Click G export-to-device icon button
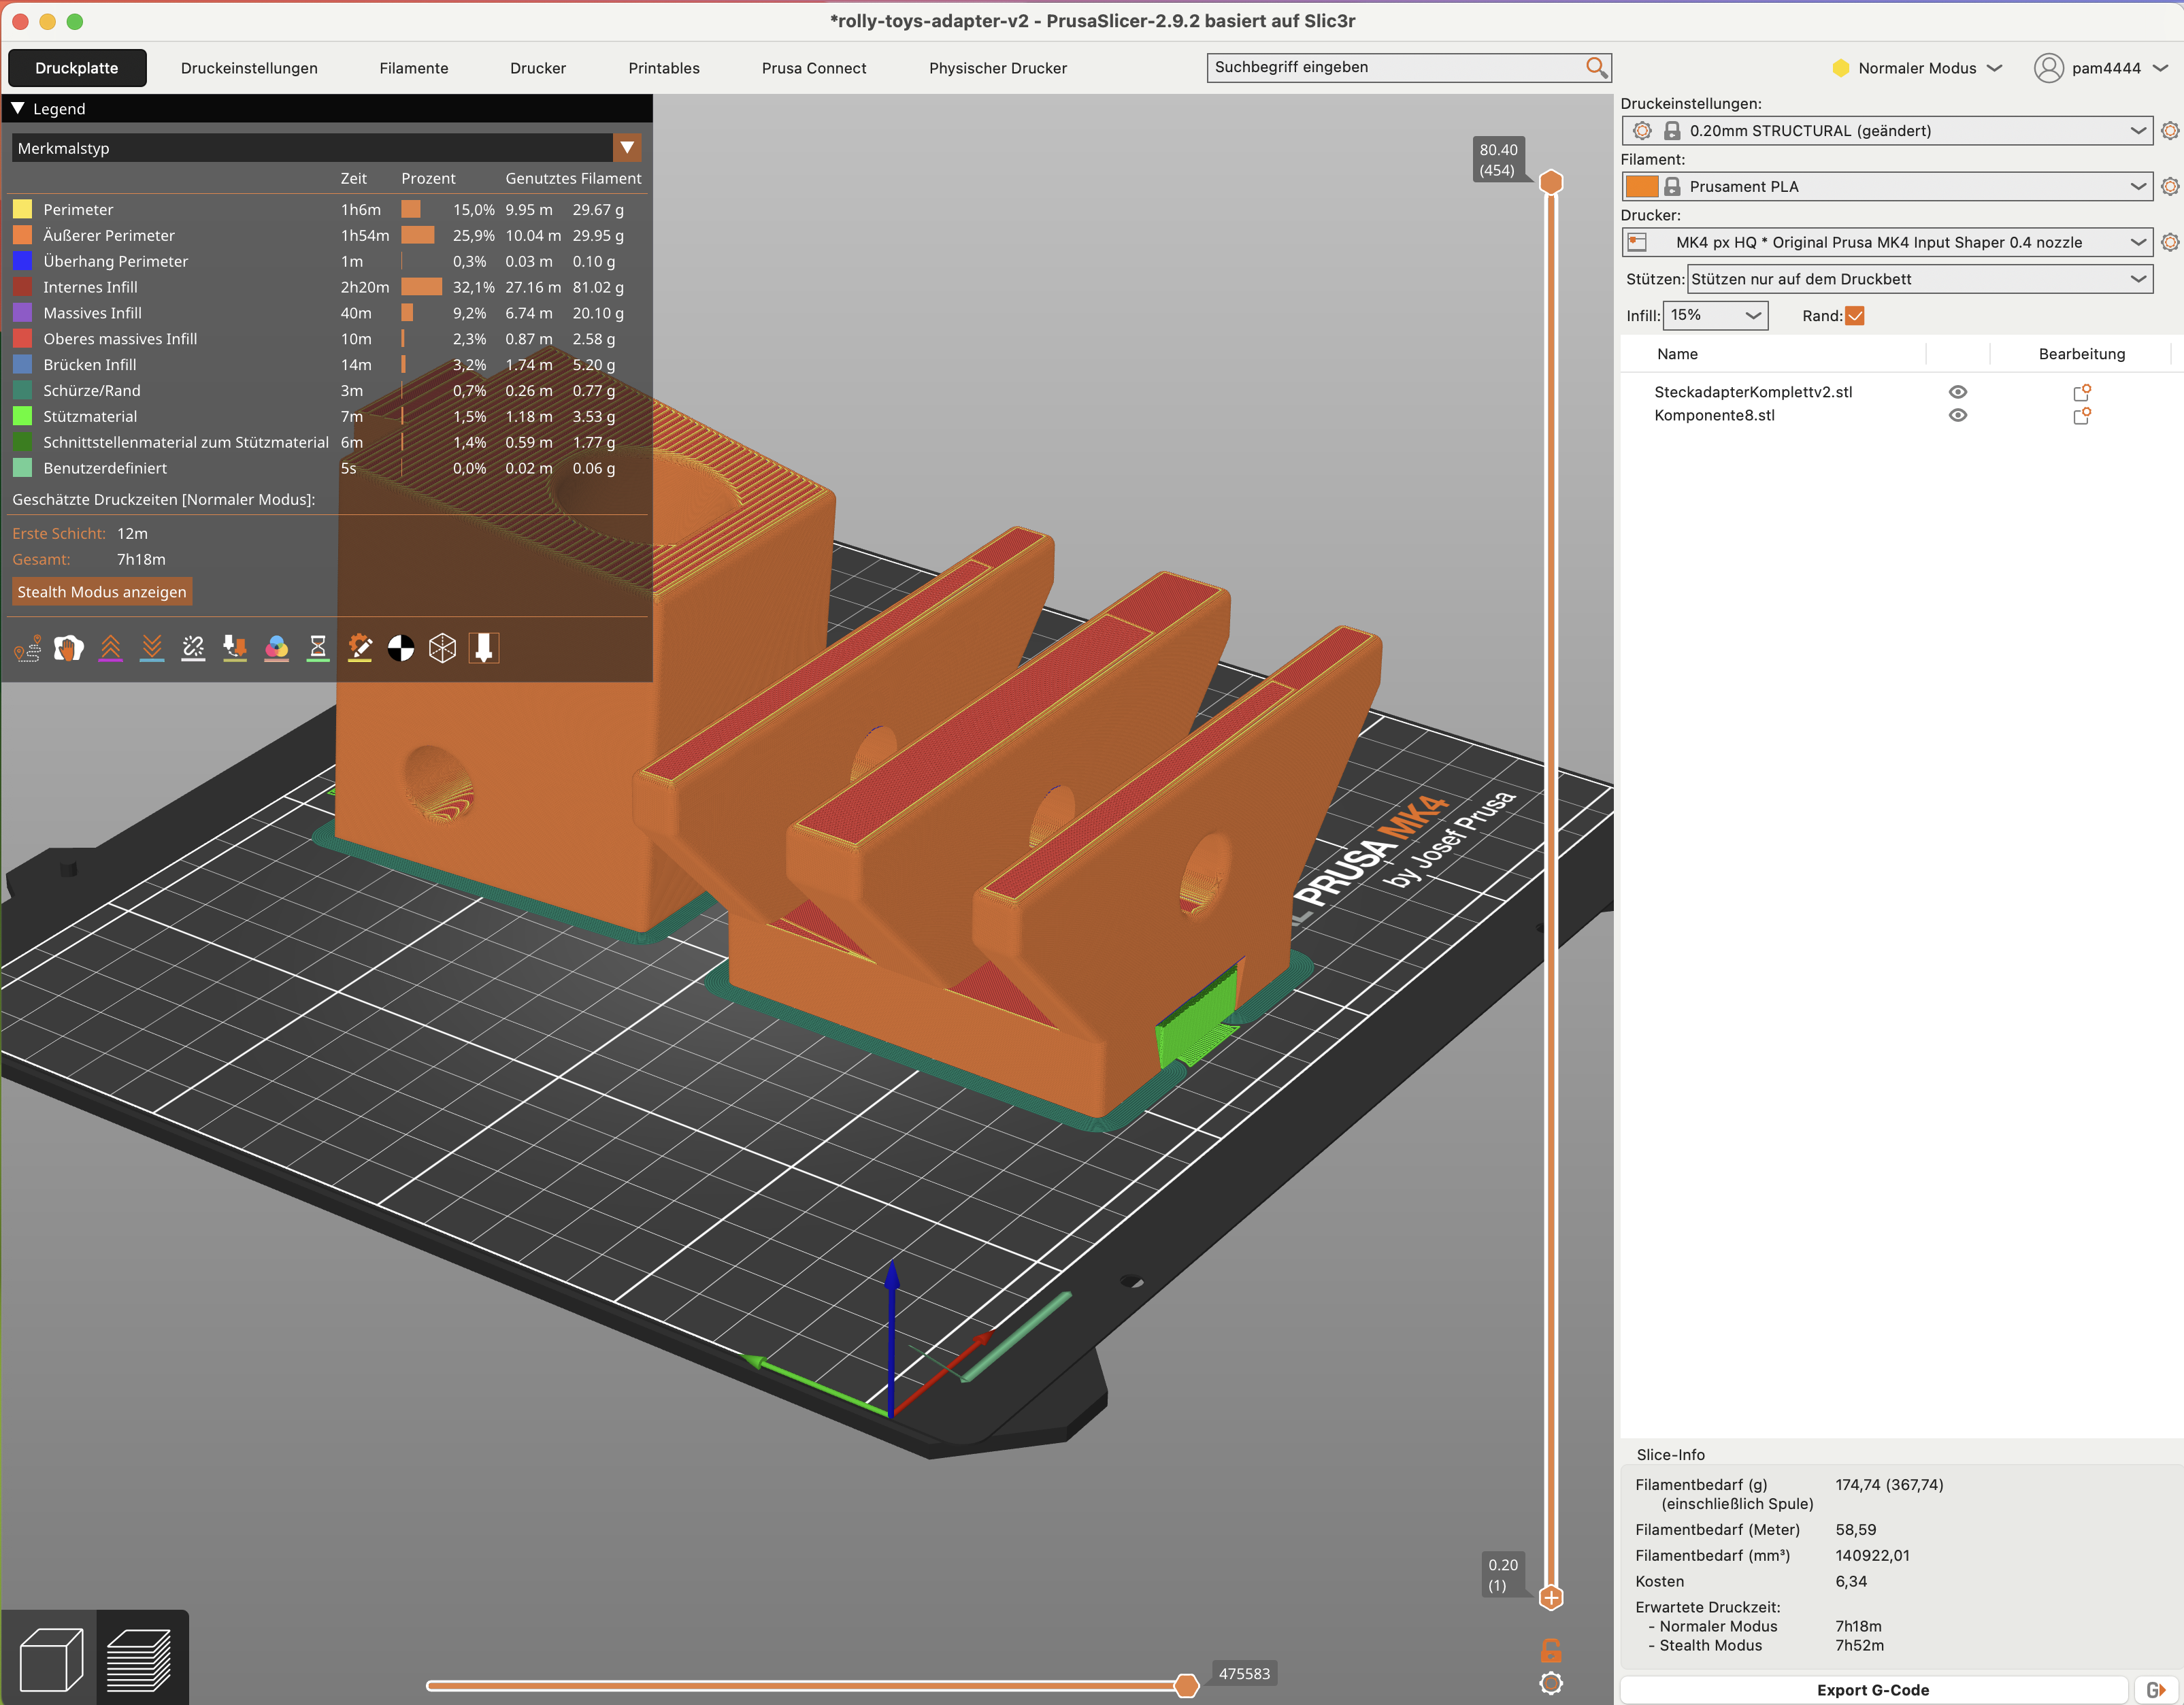2184x1705 pixels. coord(2156,1690)
